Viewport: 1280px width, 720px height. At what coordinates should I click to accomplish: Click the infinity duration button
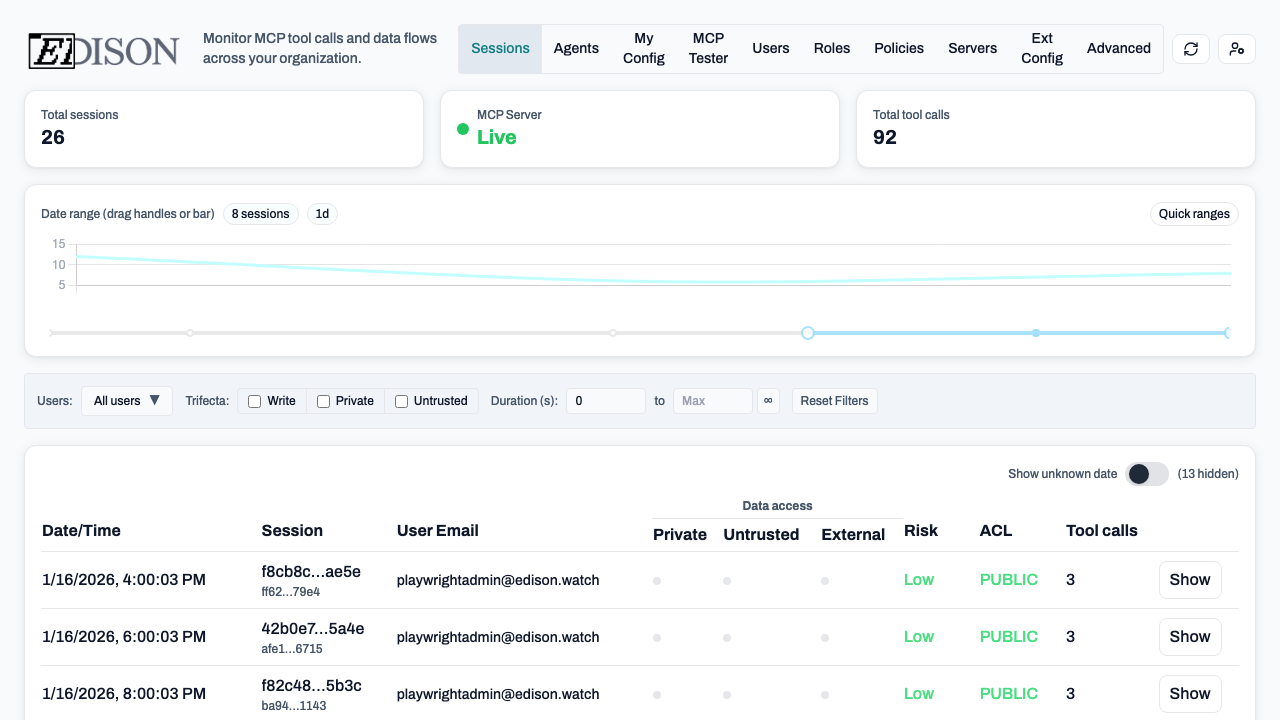(768, 401)
